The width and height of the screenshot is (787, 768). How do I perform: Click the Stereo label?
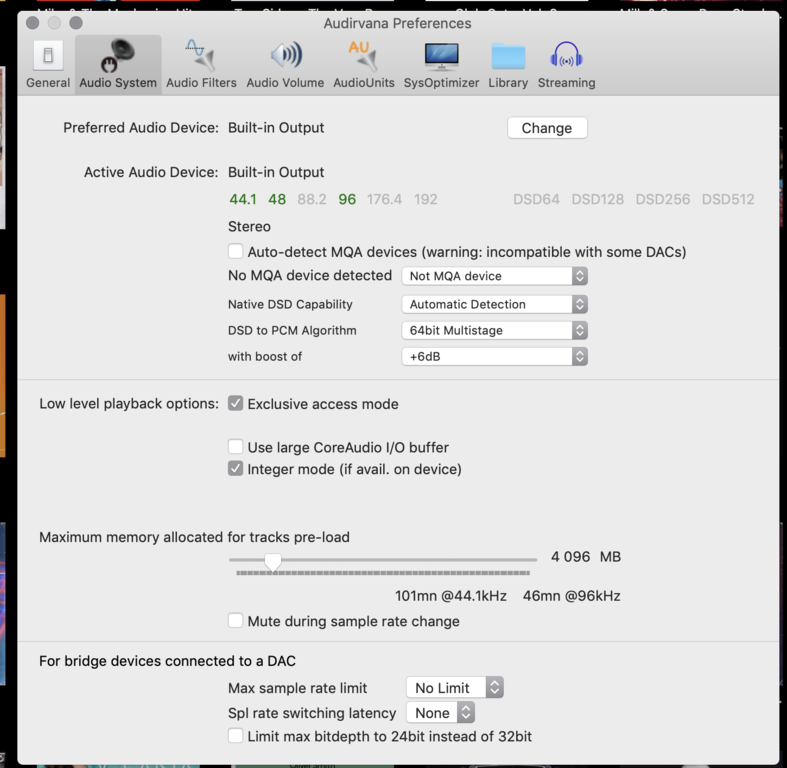(249, 226)
